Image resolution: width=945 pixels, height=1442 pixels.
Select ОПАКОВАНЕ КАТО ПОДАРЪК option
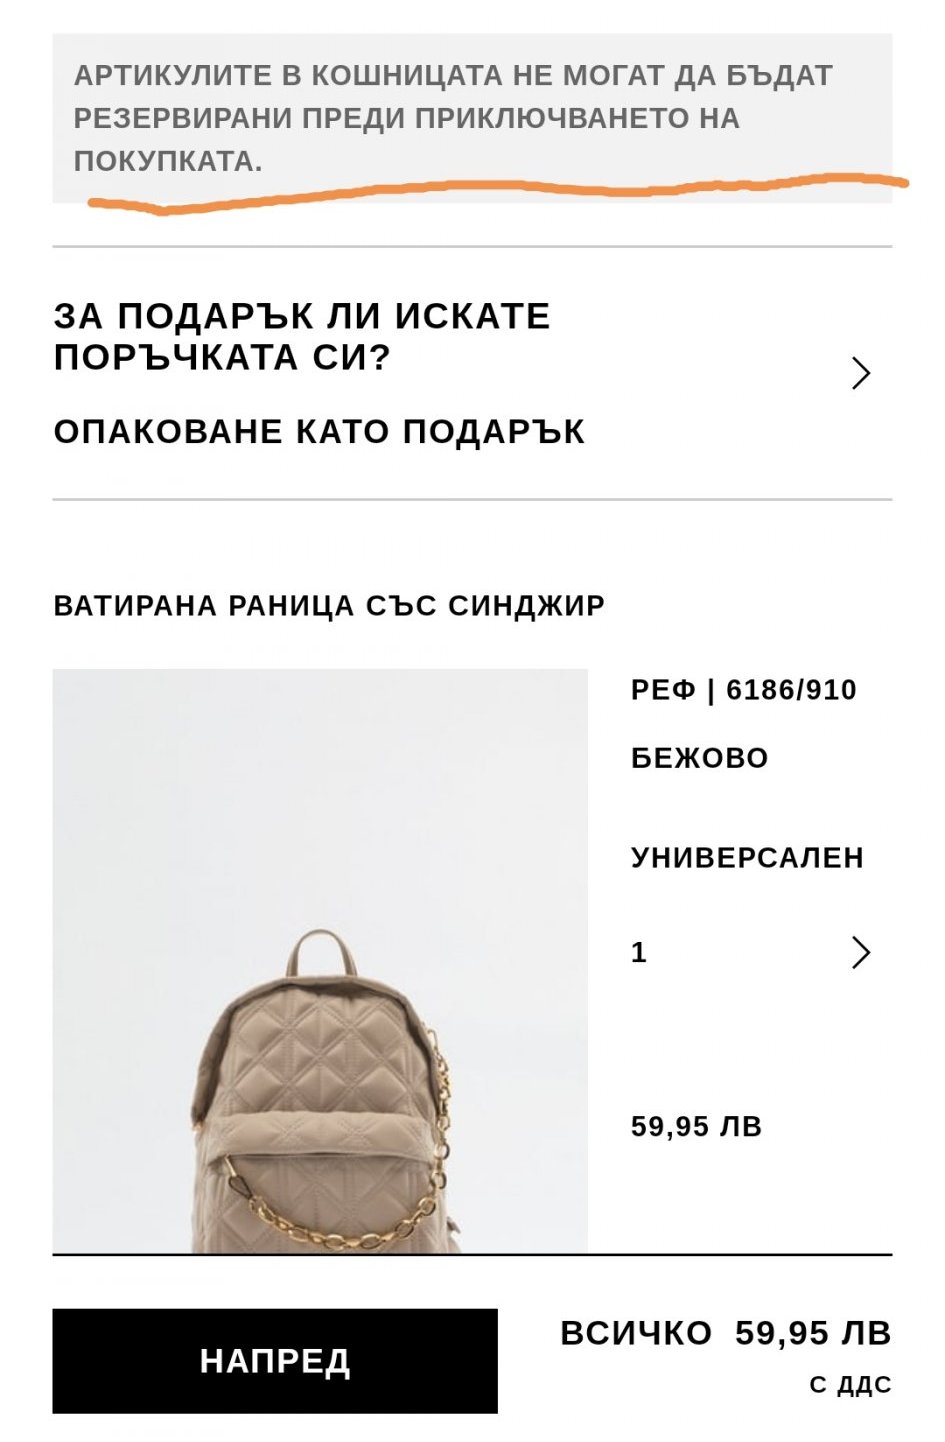point(319,432)
